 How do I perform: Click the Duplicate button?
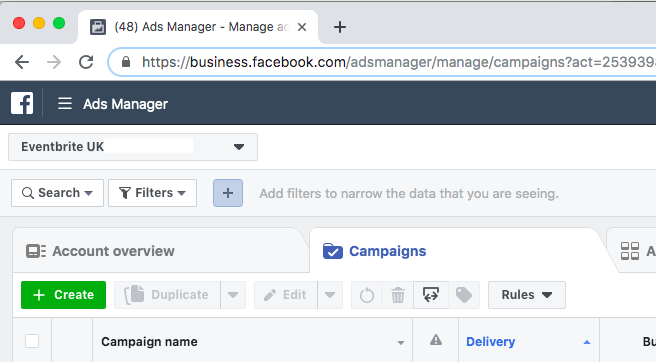167,295
